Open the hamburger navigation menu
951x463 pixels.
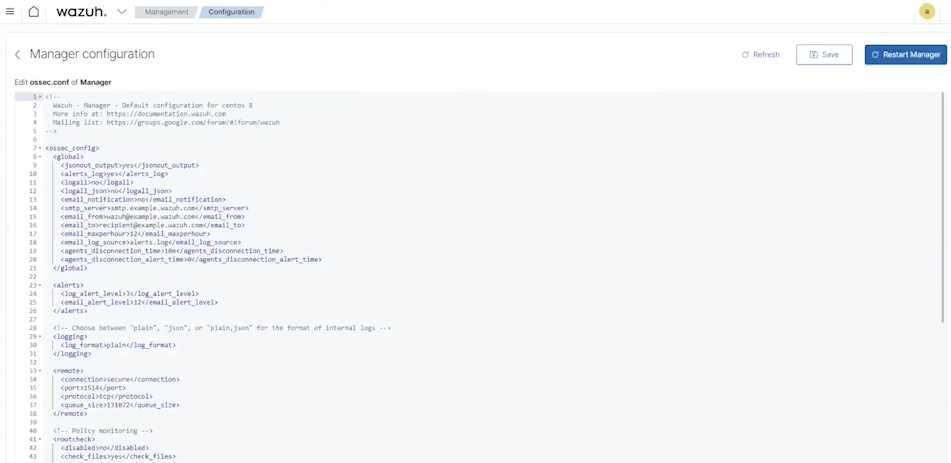tap(10, 12)
